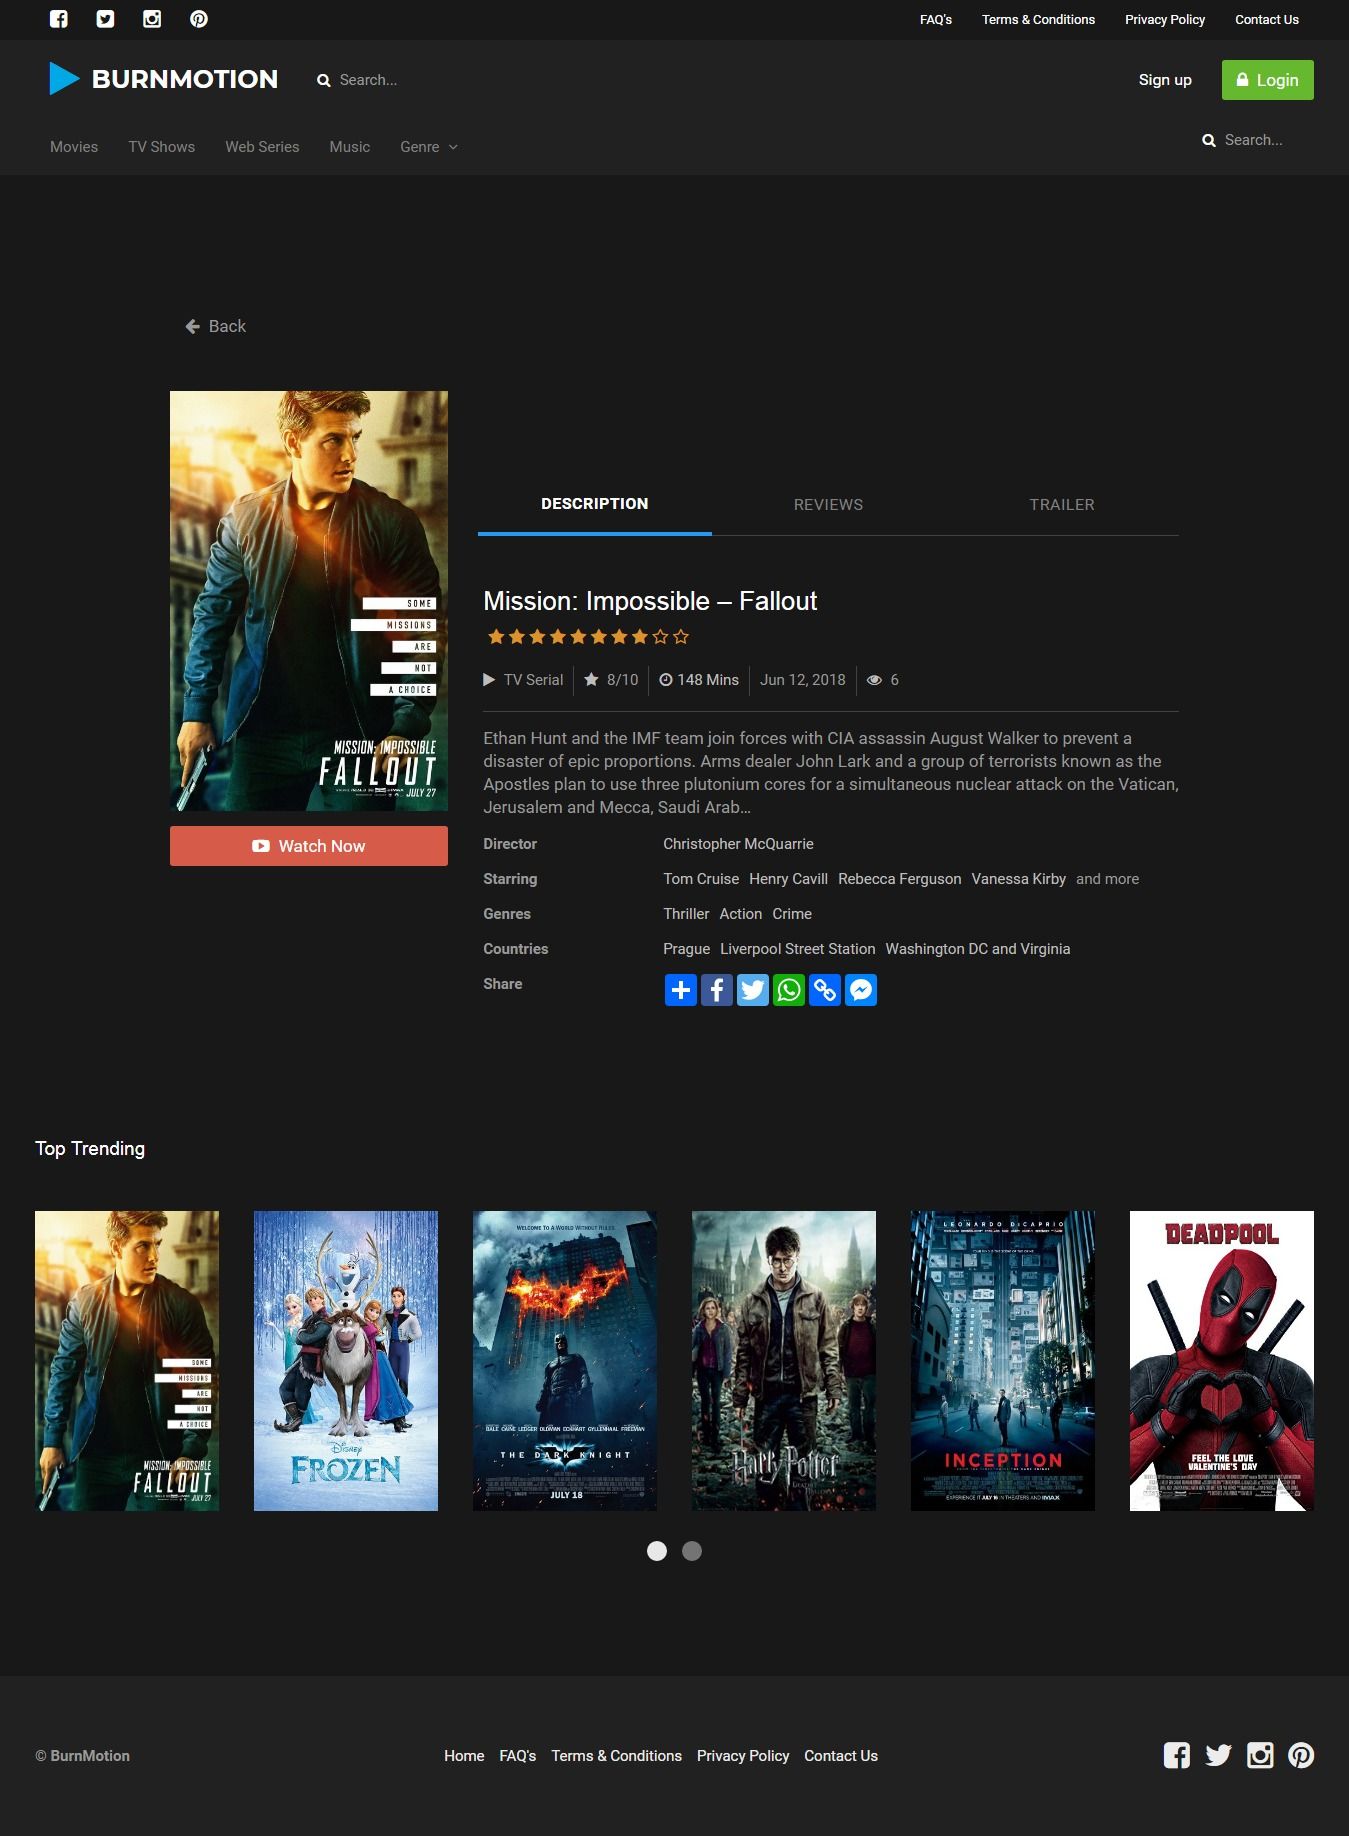Open Instagram page from top bar
The width and height of the screenshot is (1349, 1836).
(x=152, y=19)
